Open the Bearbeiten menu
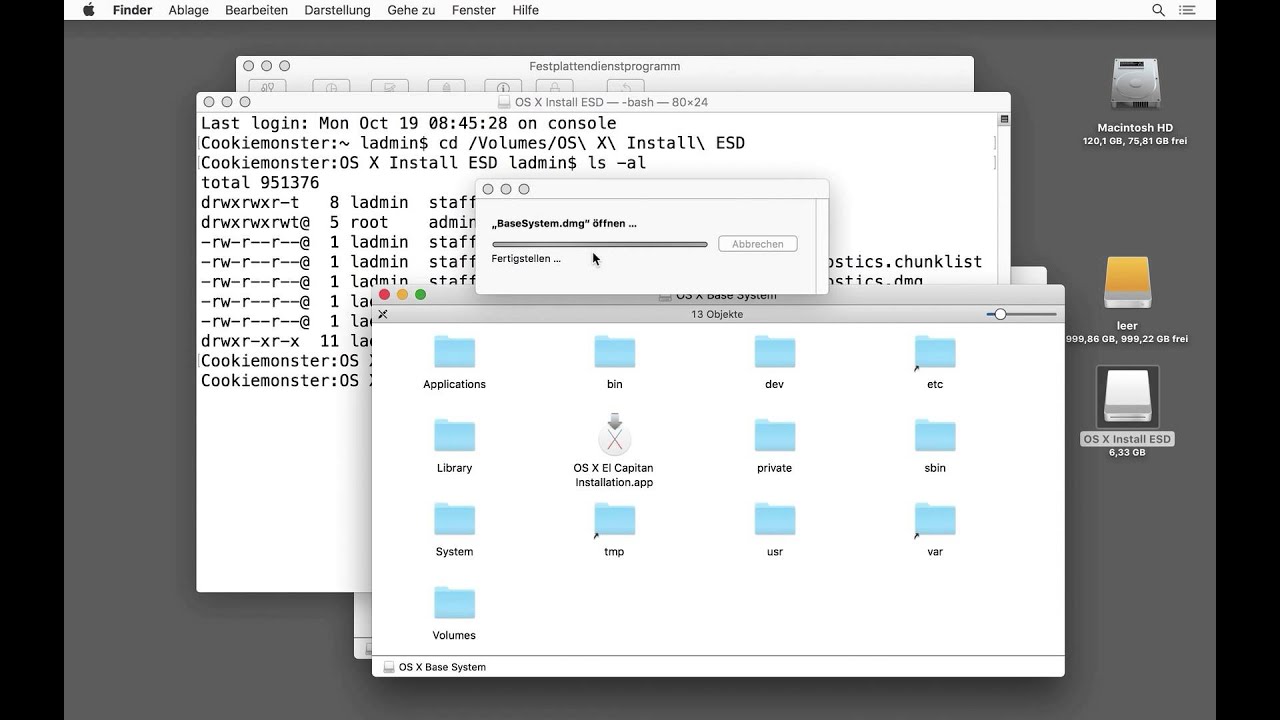 click(x=256, y=10)
